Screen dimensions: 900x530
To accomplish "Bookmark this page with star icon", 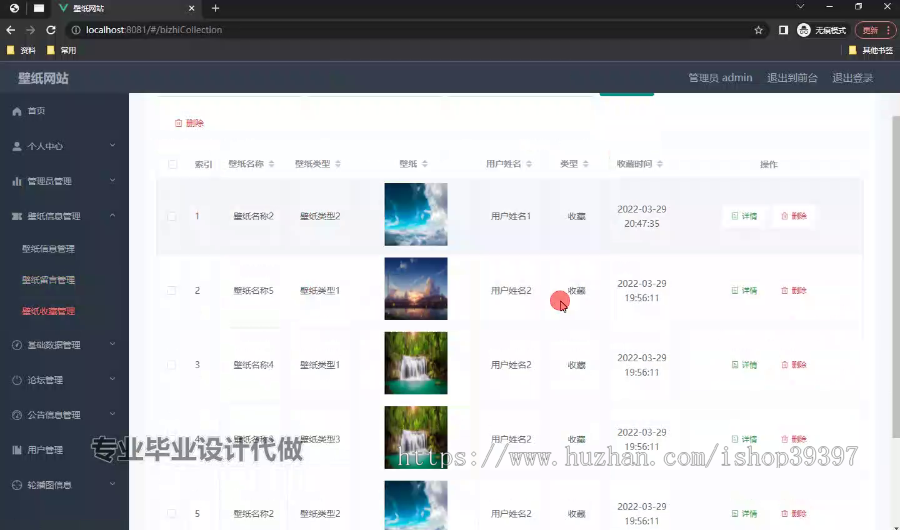I will (x=758, y=30).
